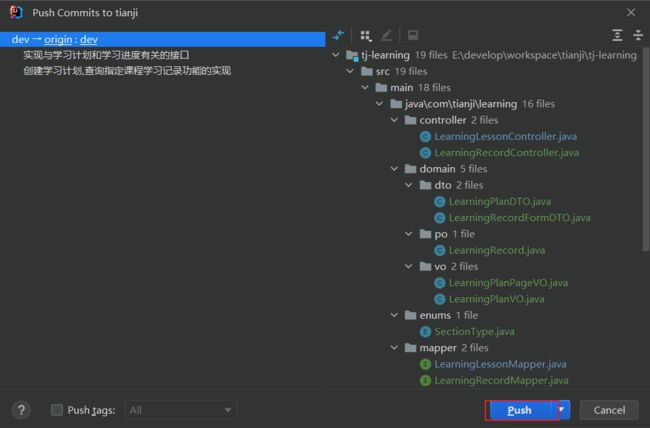Collapse the enums folder node
This screenshot has height=428, width=650.
click(394, 315)
